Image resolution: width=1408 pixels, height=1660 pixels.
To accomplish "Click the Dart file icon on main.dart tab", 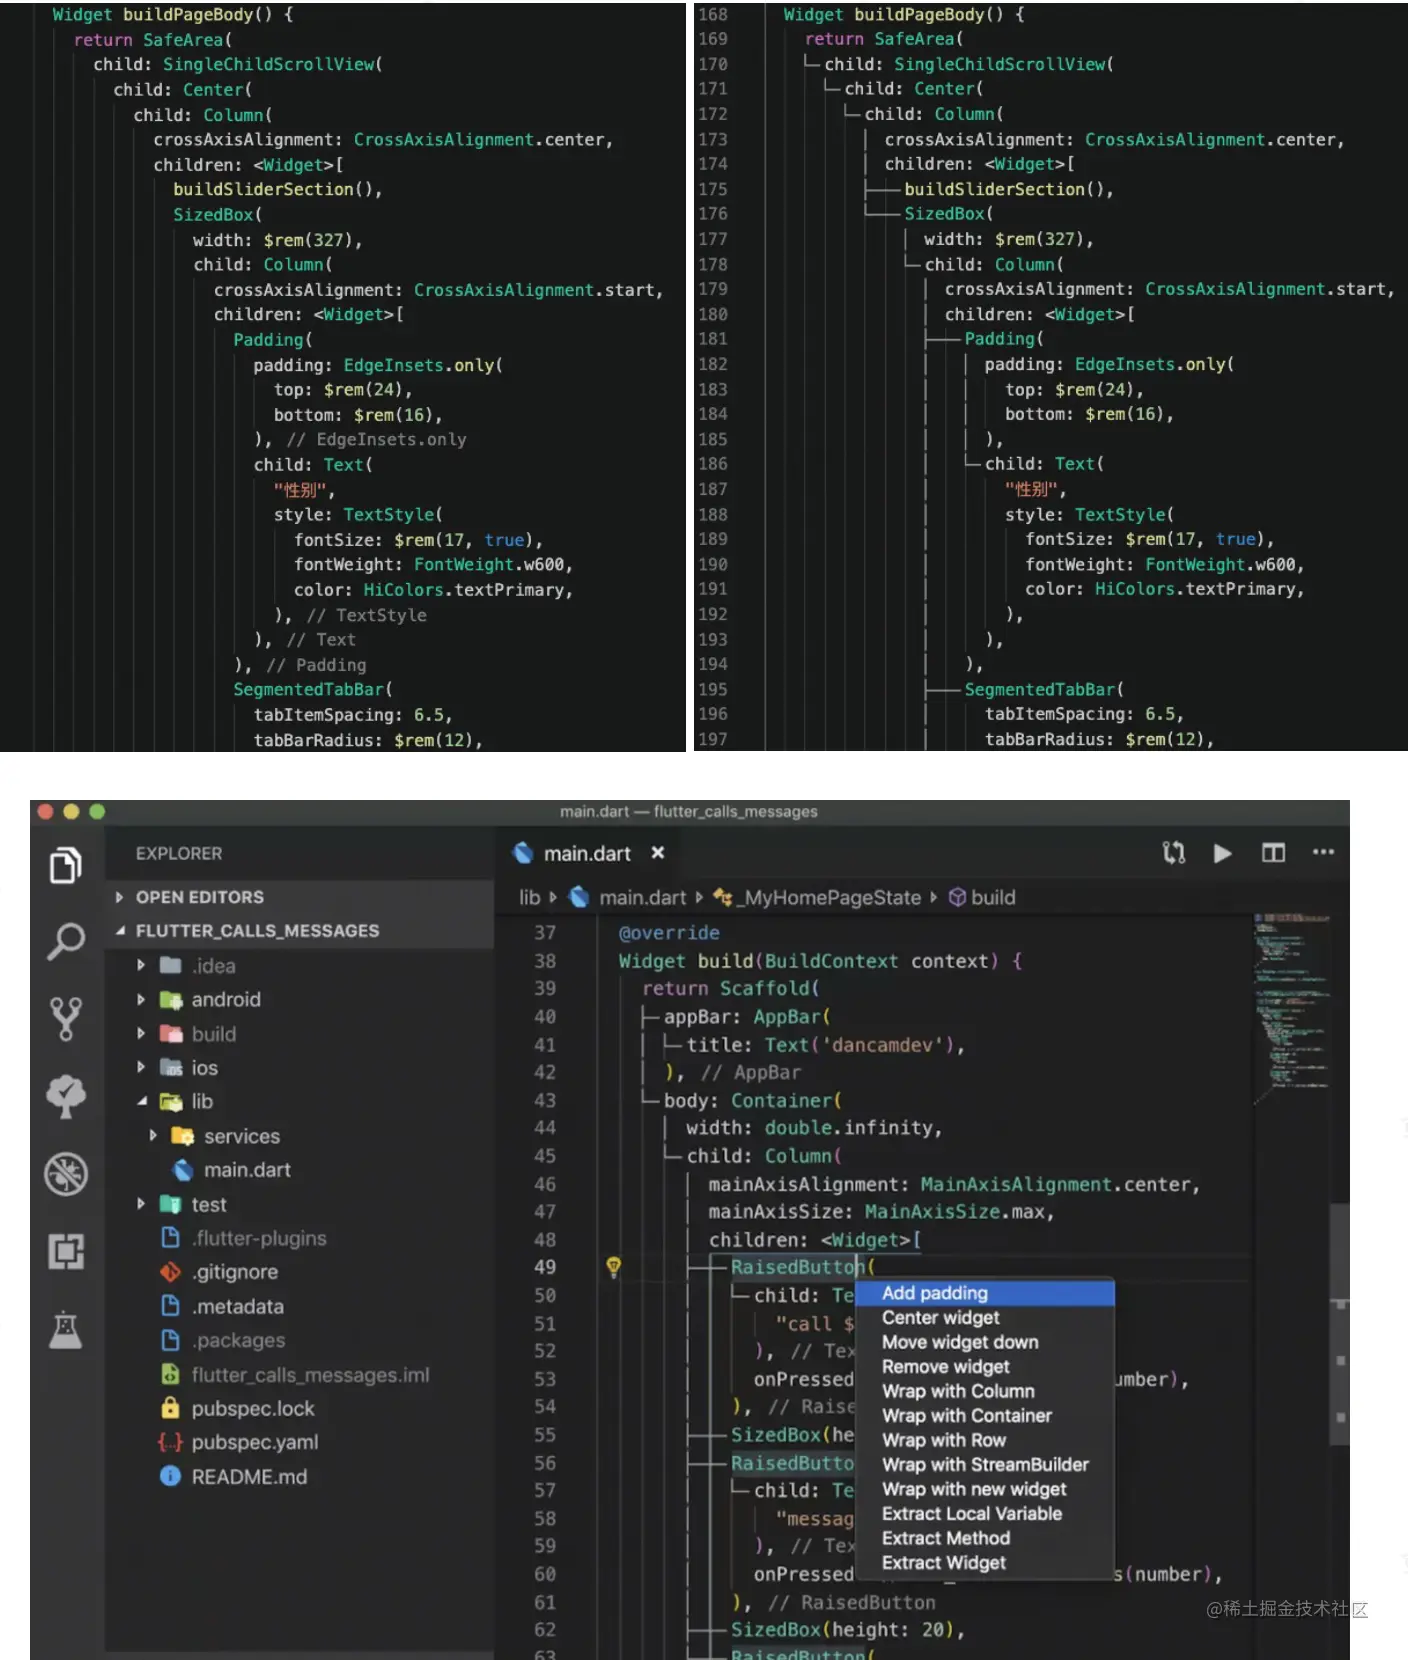I will coord(523,853).
